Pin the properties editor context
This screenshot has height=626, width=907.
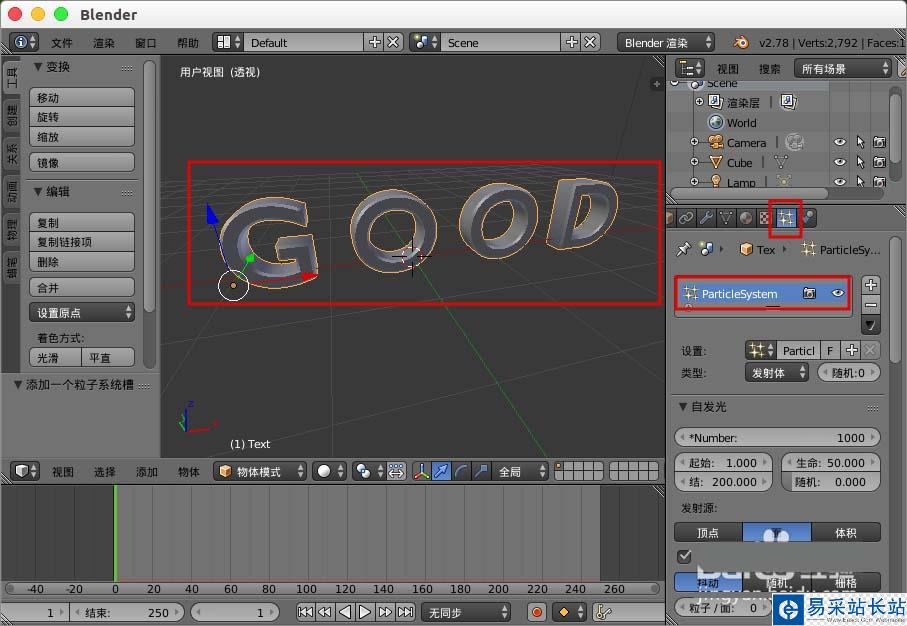coord(684,249)
